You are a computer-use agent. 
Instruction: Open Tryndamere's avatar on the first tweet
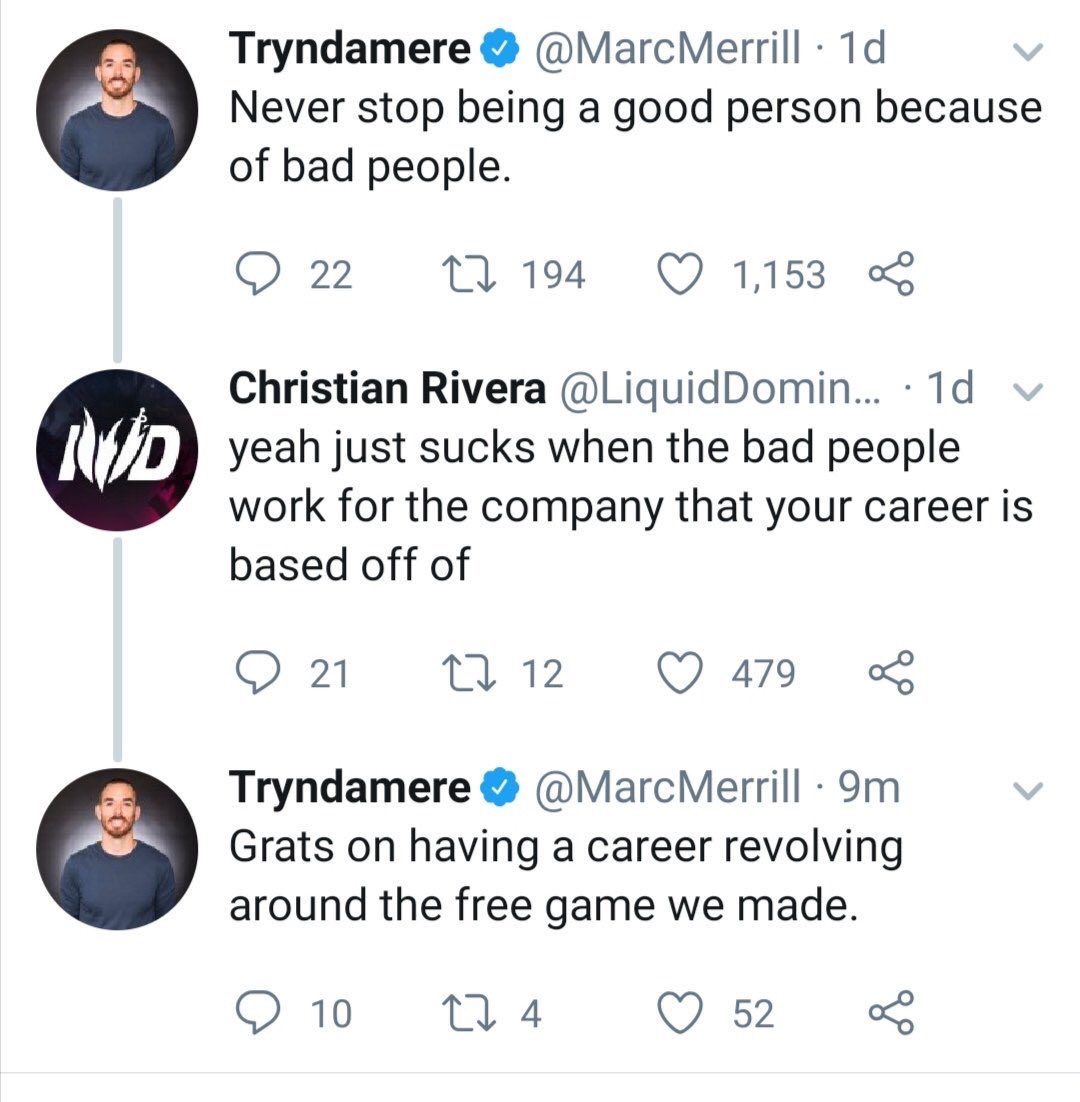(117, 110)
